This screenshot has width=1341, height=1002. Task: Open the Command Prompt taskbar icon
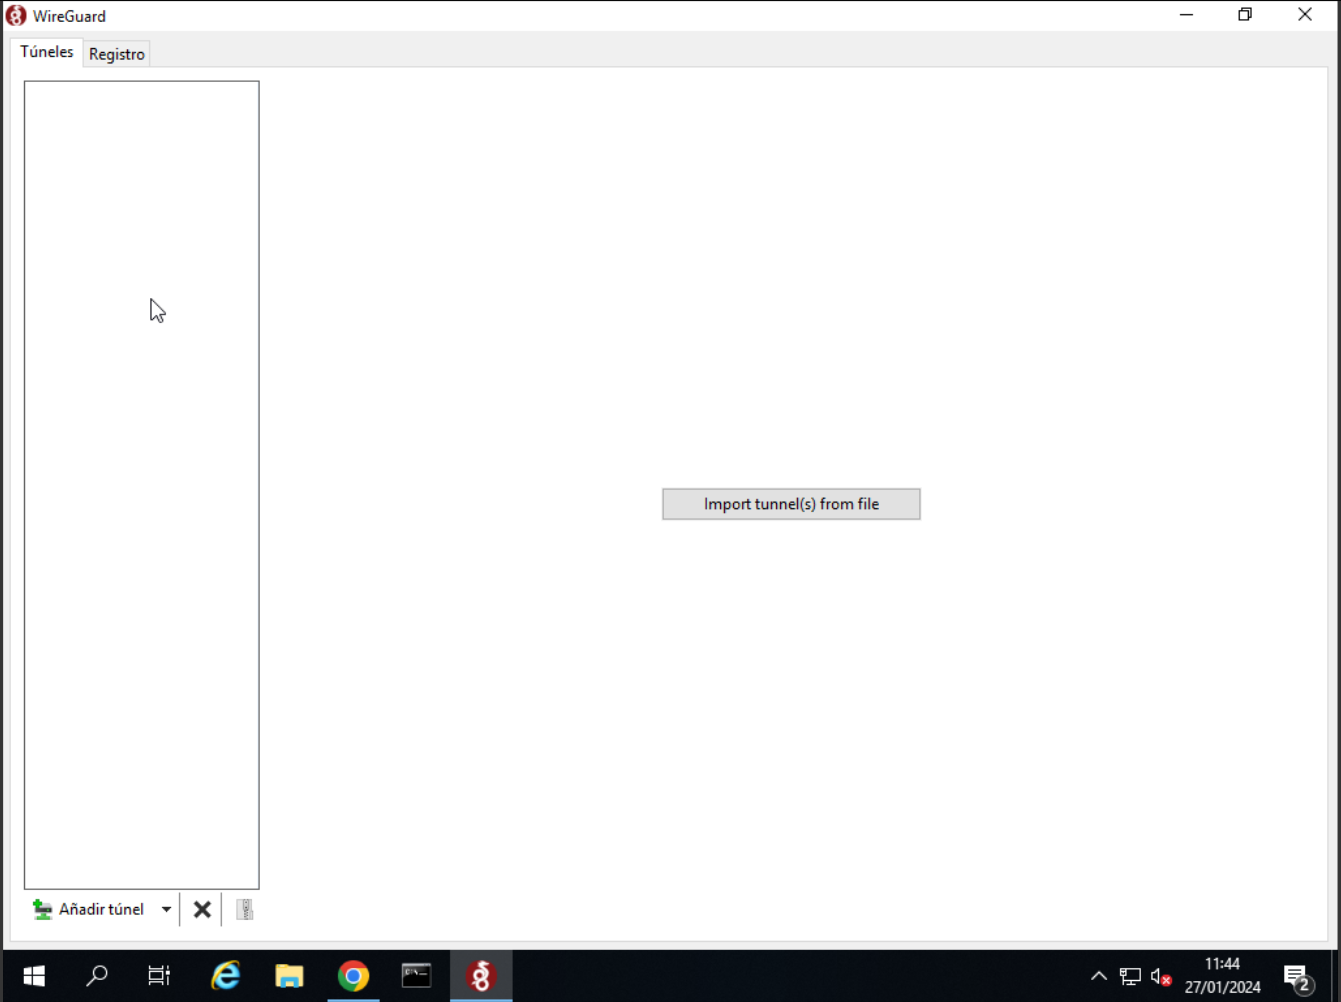pos(416,976)
